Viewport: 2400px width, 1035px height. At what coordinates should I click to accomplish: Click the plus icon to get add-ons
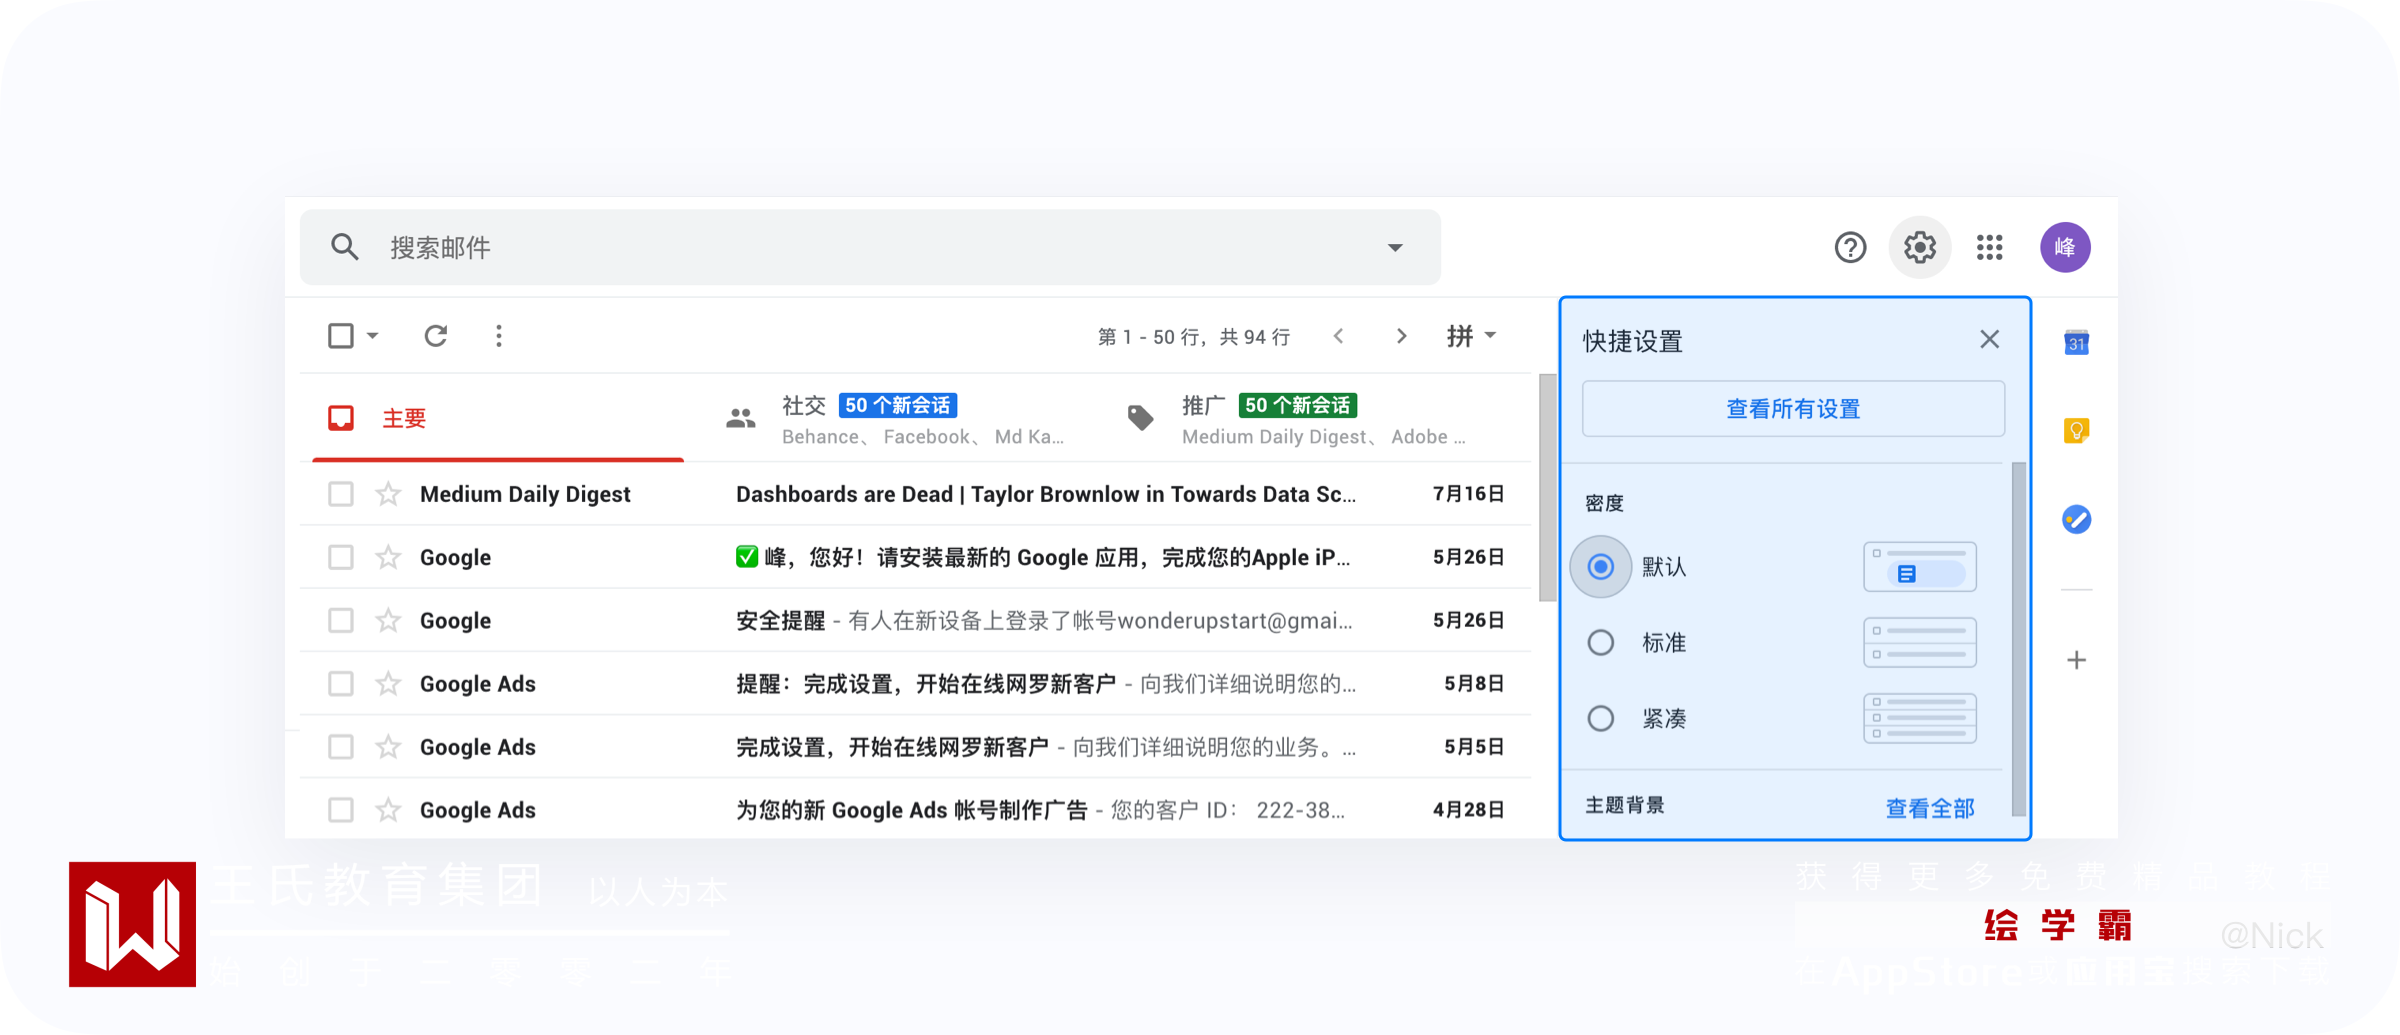[x=2076, y=660]
